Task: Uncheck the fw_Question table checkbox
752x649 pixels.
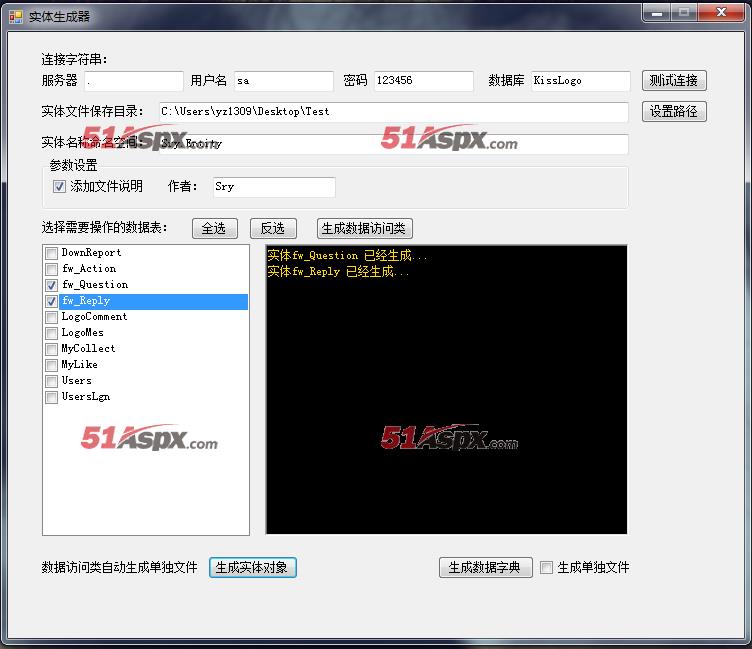Action: coord(51,285)
